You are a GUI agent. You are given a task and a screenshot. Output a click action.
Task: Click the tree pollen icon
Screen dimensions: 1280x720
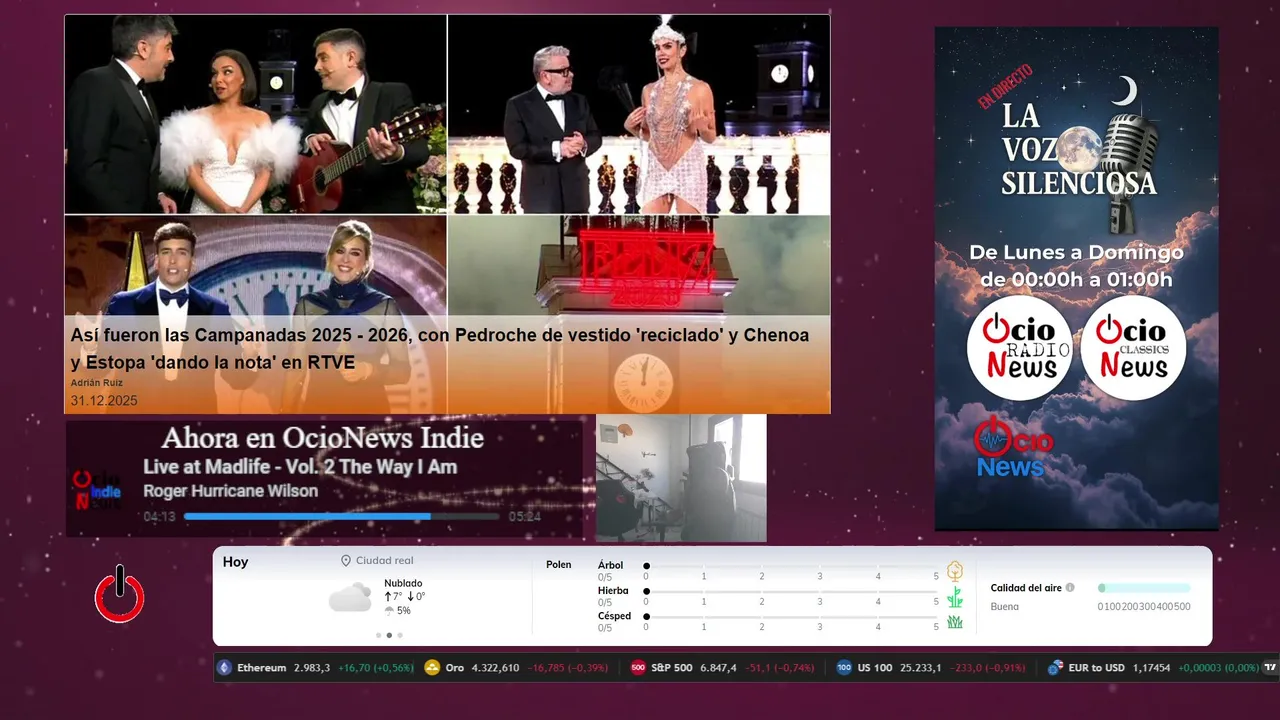(955, 571)
